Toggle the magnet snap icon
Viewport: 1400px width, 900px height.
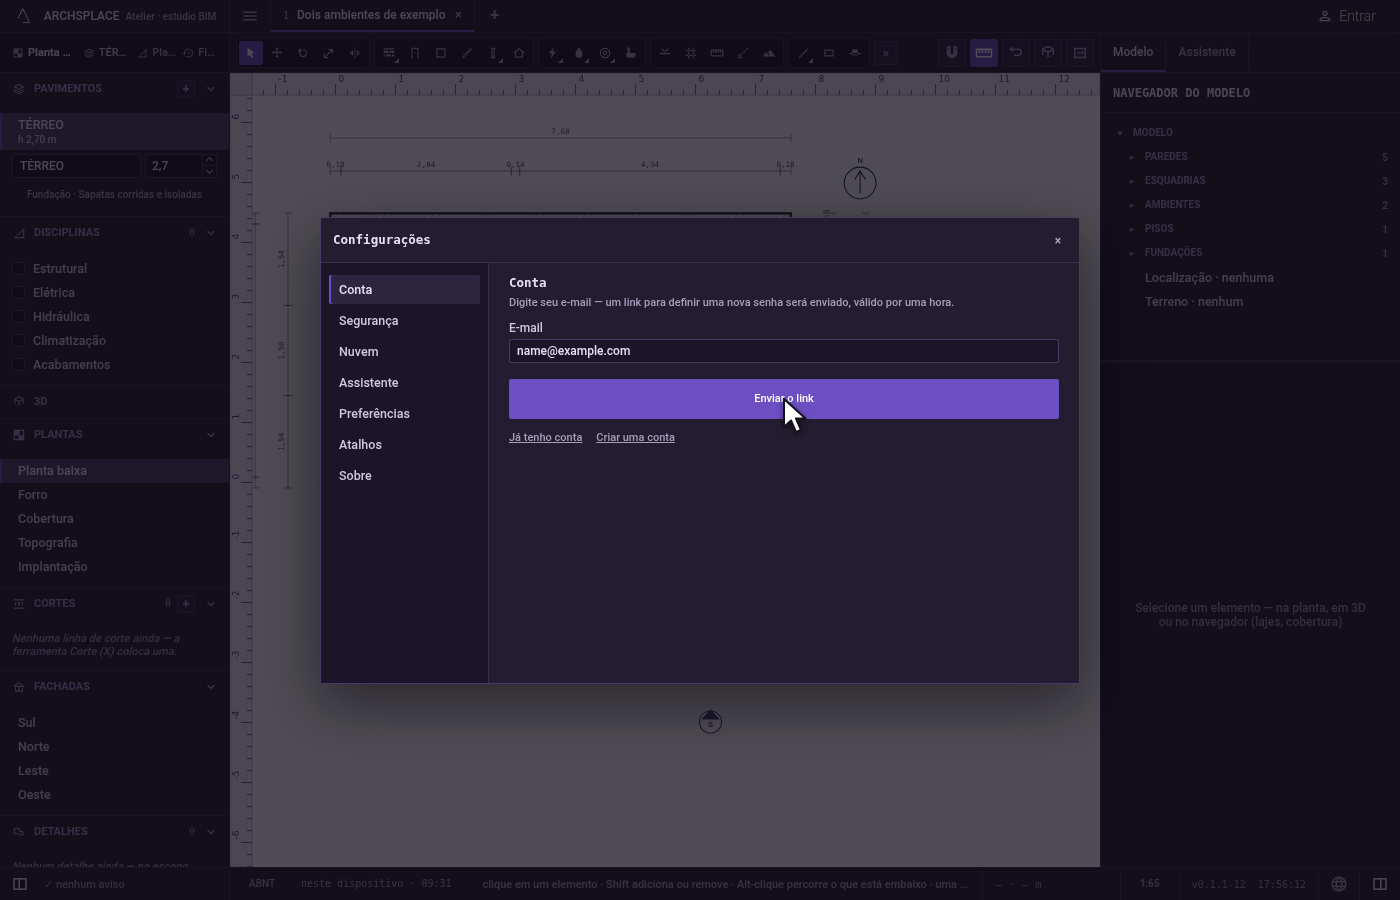pyautogui.click(x=952, y=53)
